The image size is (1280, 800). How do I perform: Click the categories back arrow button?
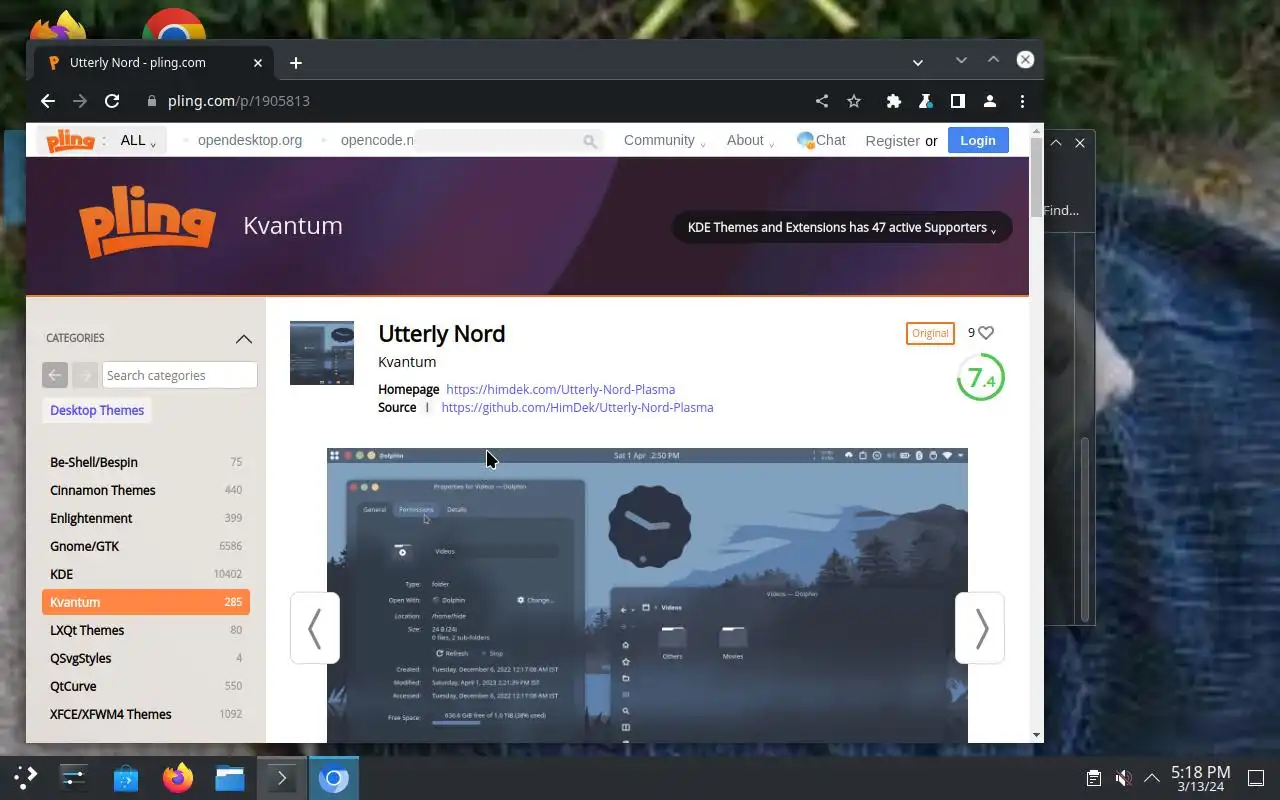click(x=55, y=375)
